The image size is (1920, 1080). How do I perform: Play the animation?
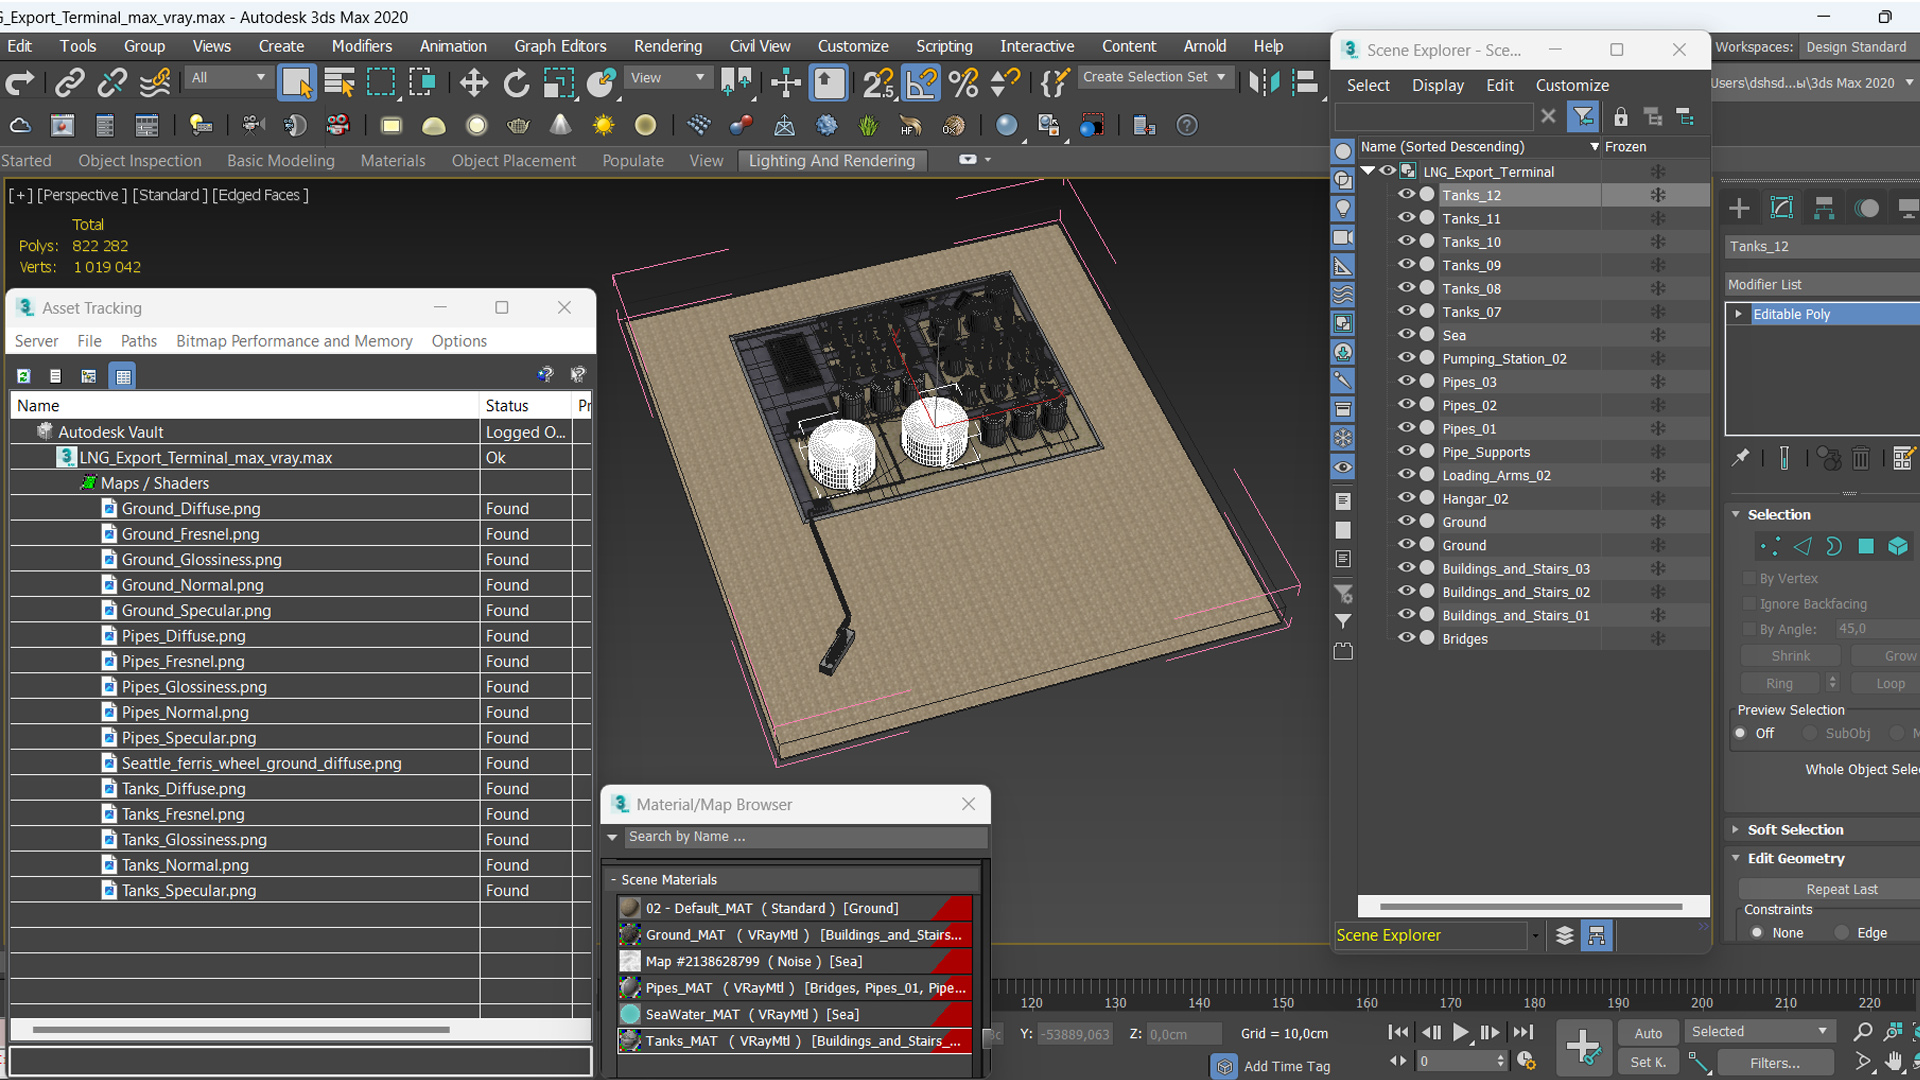[x=1461, y=1032]
